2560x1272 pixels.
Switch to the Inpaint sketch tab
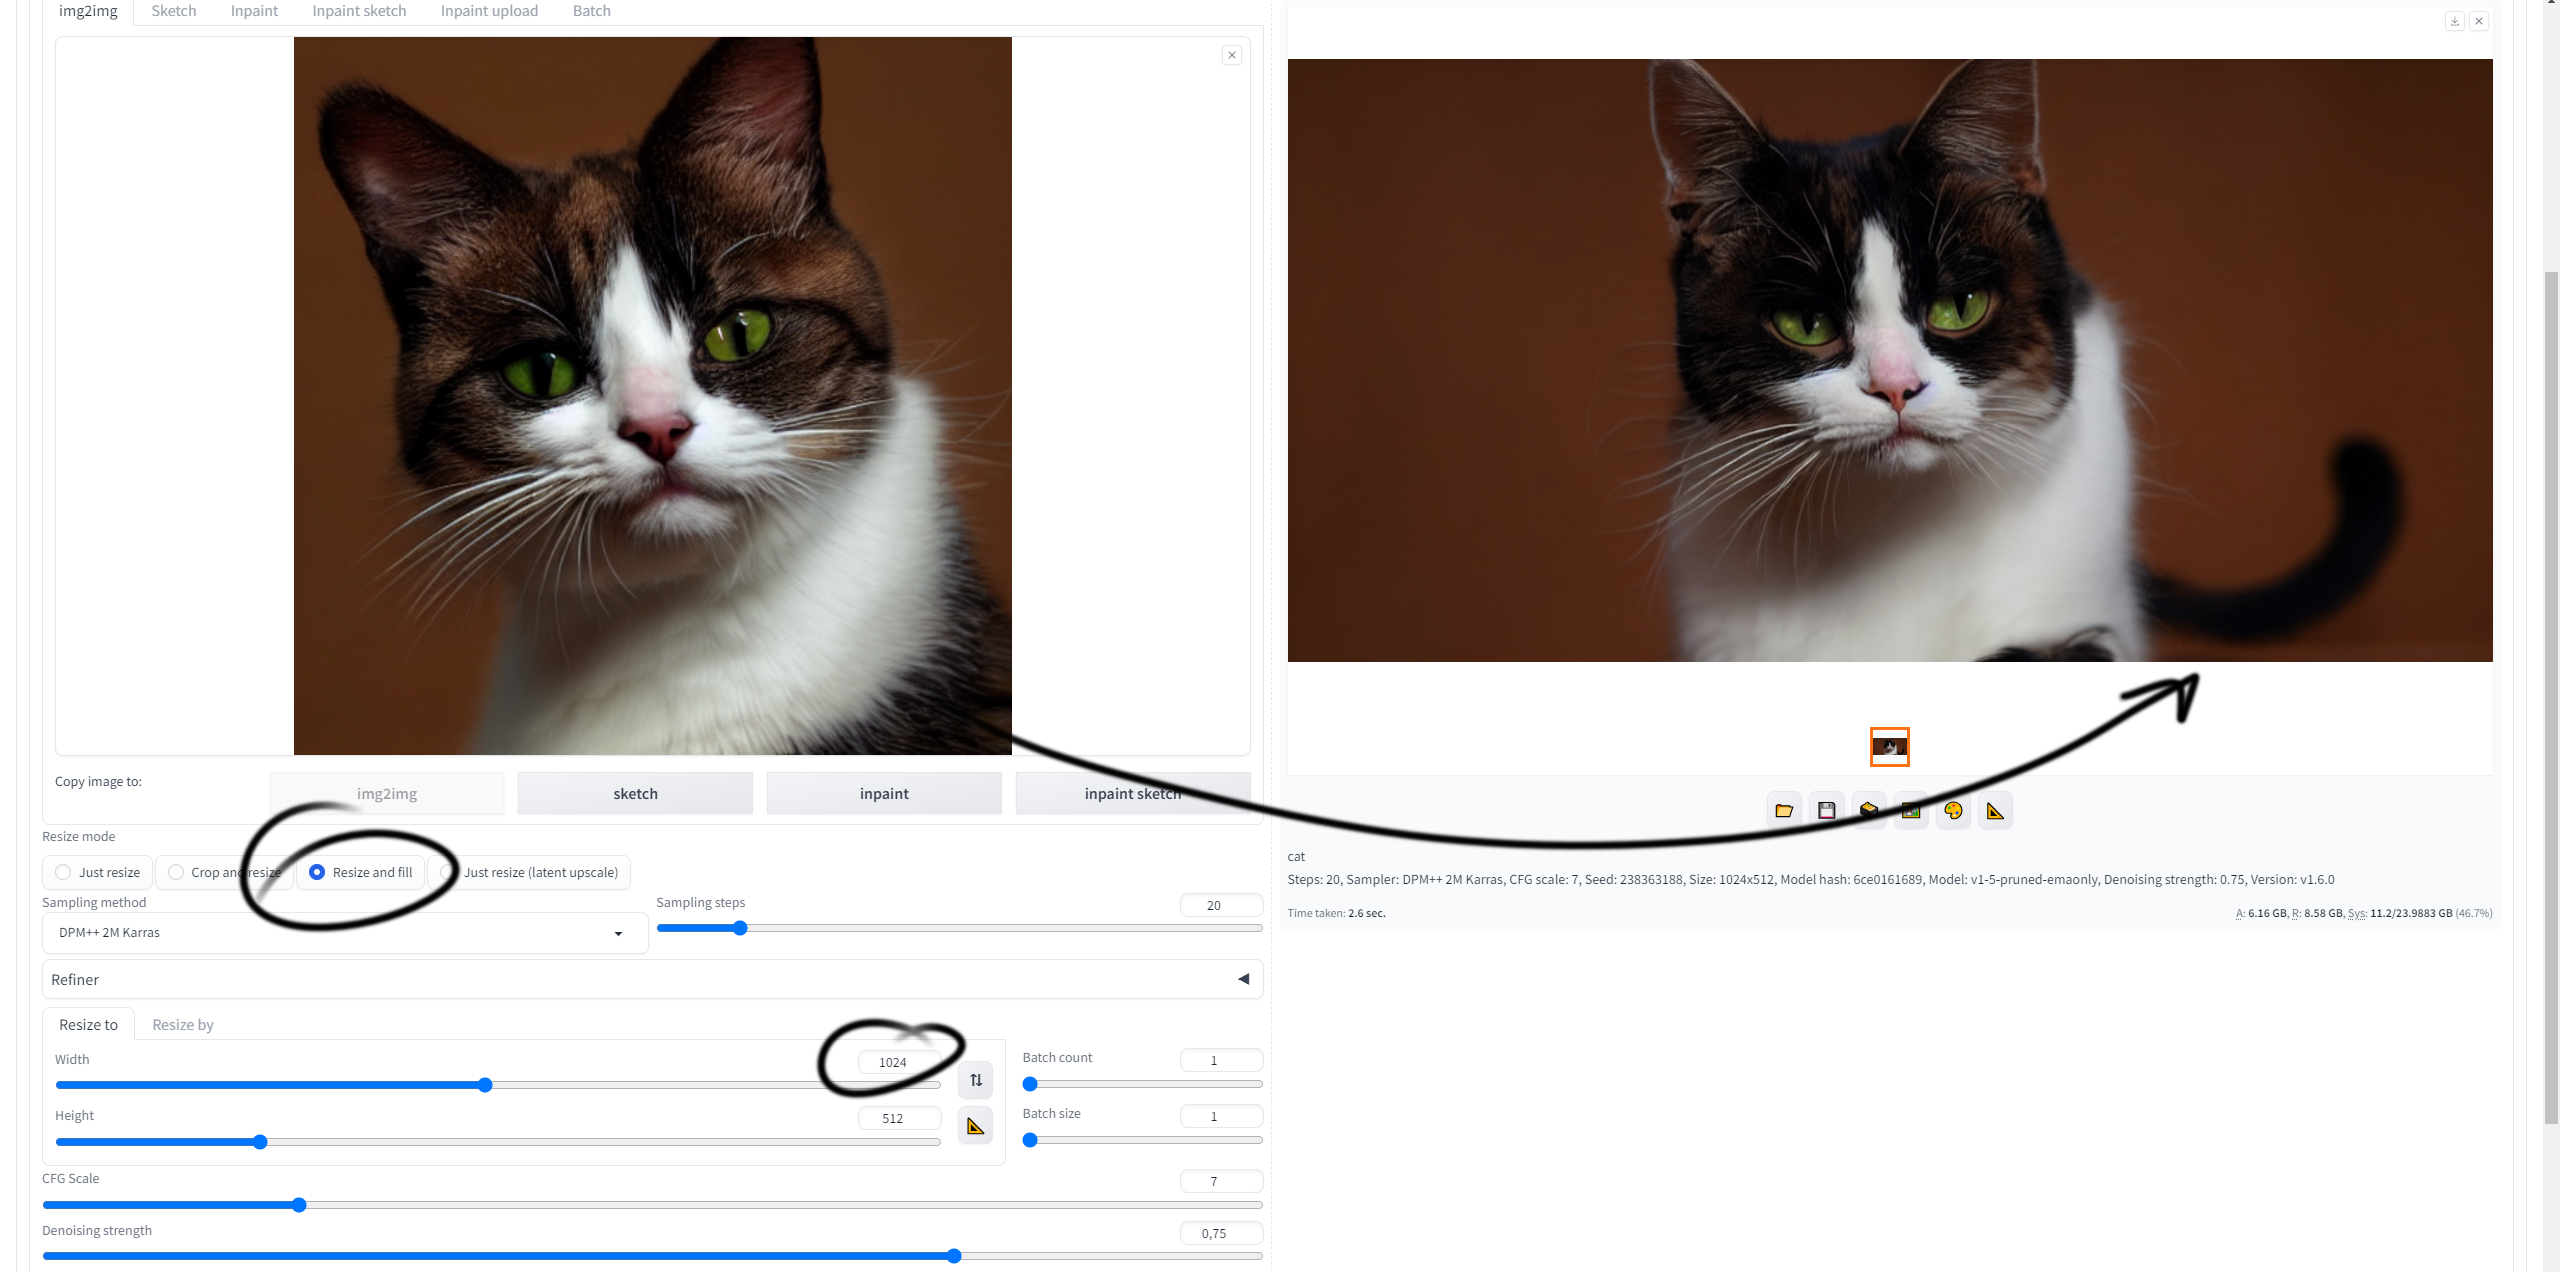(x=359, y=11)
